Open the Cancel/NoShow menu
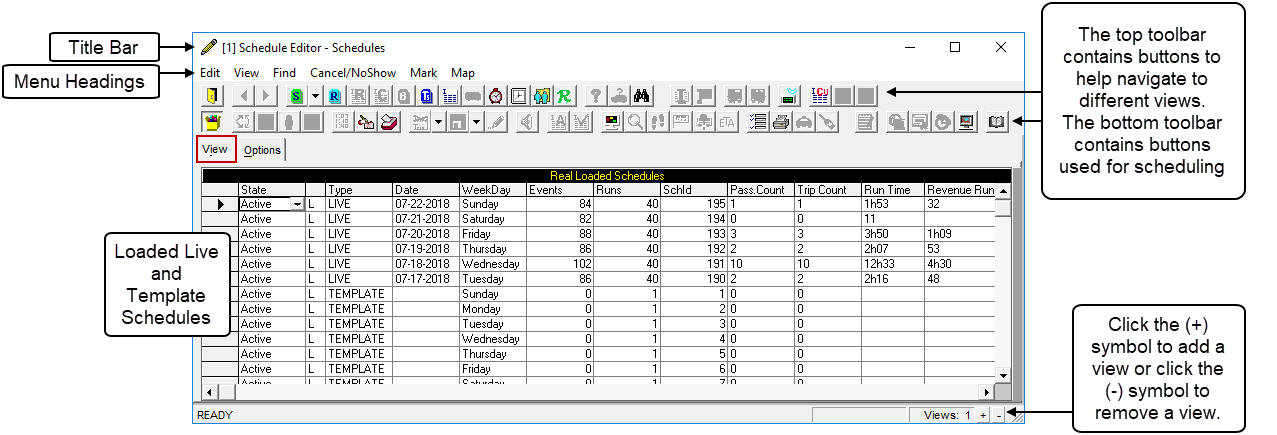 pyautogui.click(x=353, y=73)
